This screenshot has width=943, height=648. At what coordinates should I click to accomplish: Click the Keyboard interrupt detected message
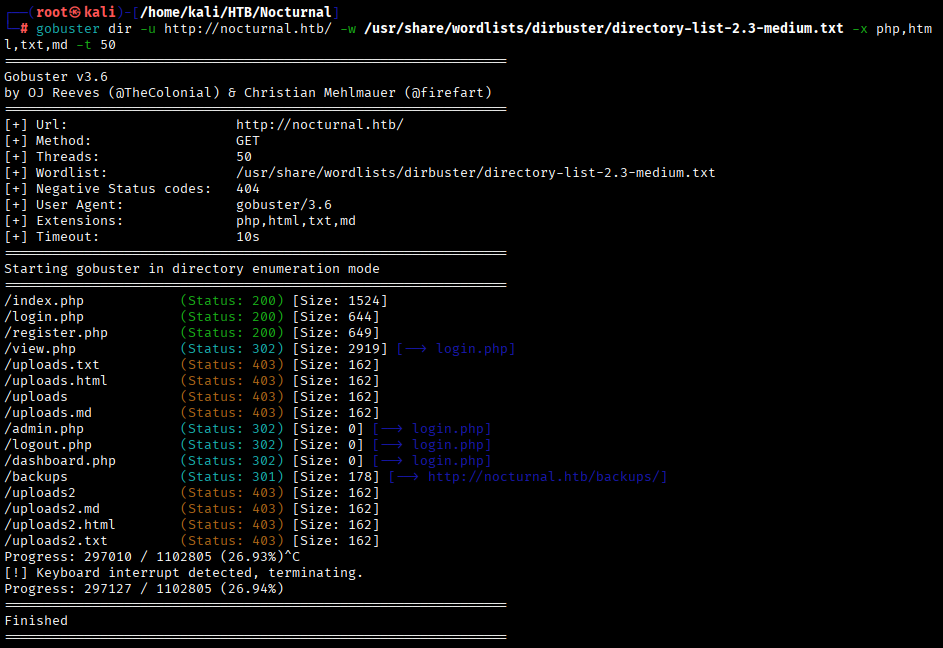point(199,573)
